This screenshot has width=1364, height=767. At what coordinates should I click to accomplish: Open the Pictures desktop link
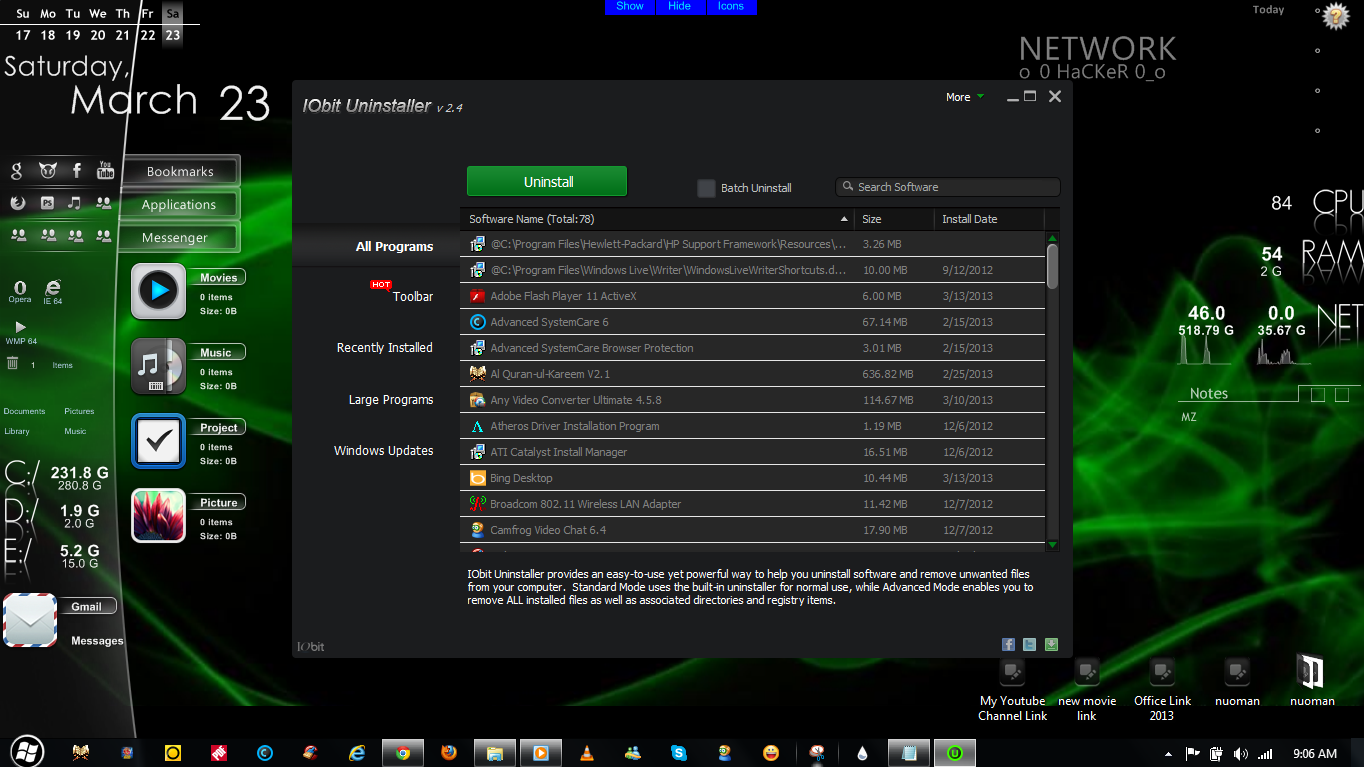[79, 411]
